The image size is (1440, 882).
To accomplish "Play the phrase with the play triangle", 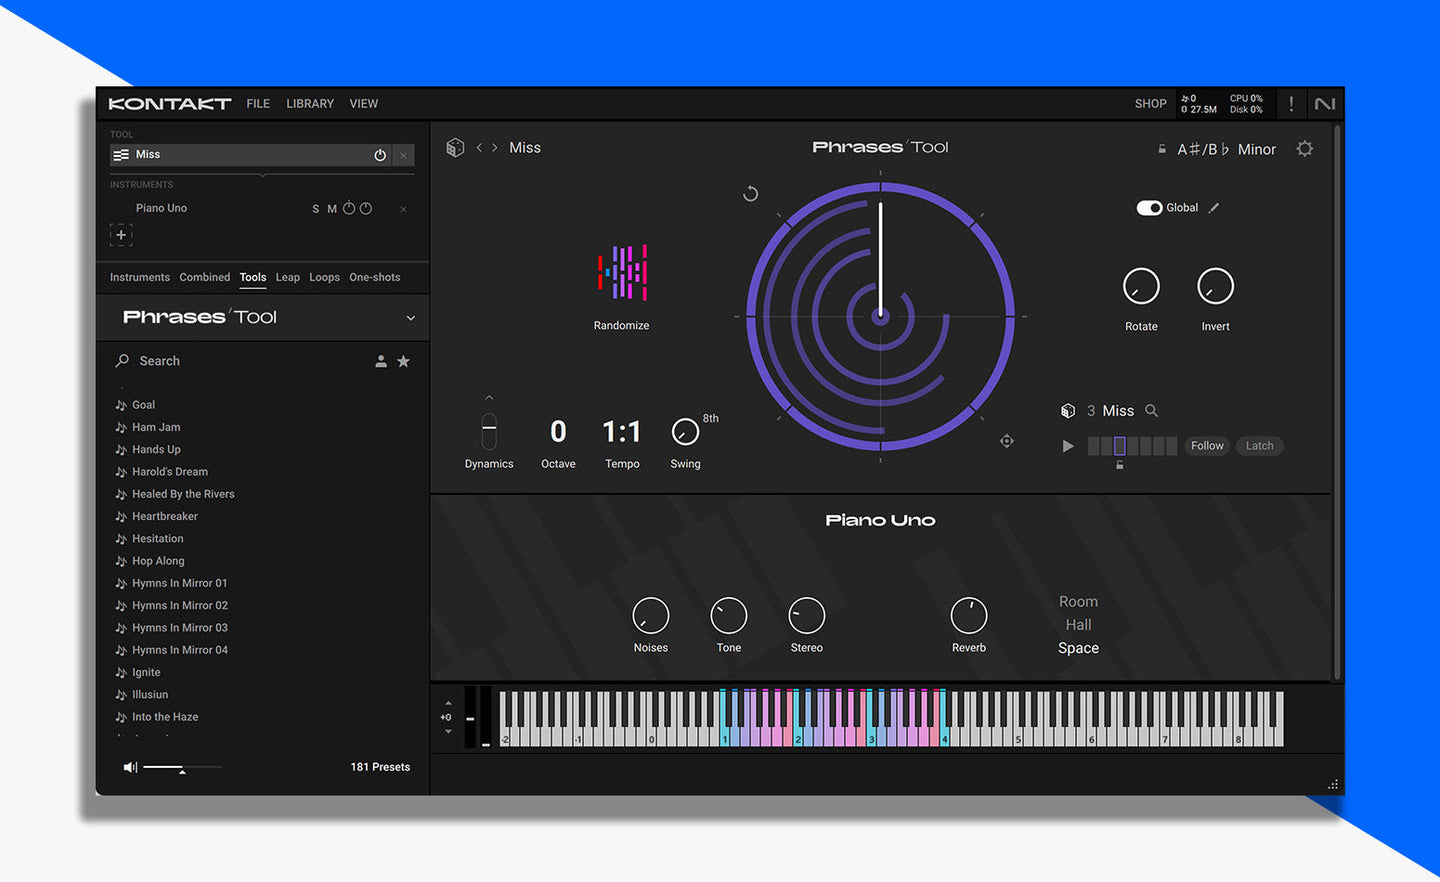I will coord(1068,446).
